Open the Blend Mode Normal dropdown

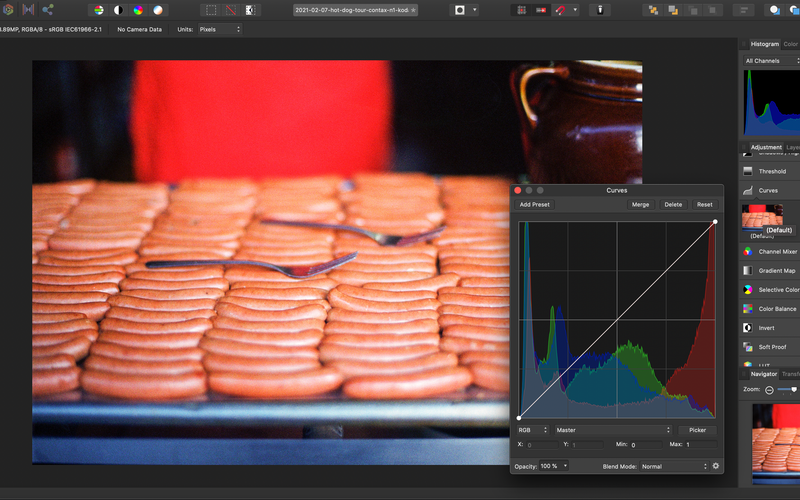[674, 466]
